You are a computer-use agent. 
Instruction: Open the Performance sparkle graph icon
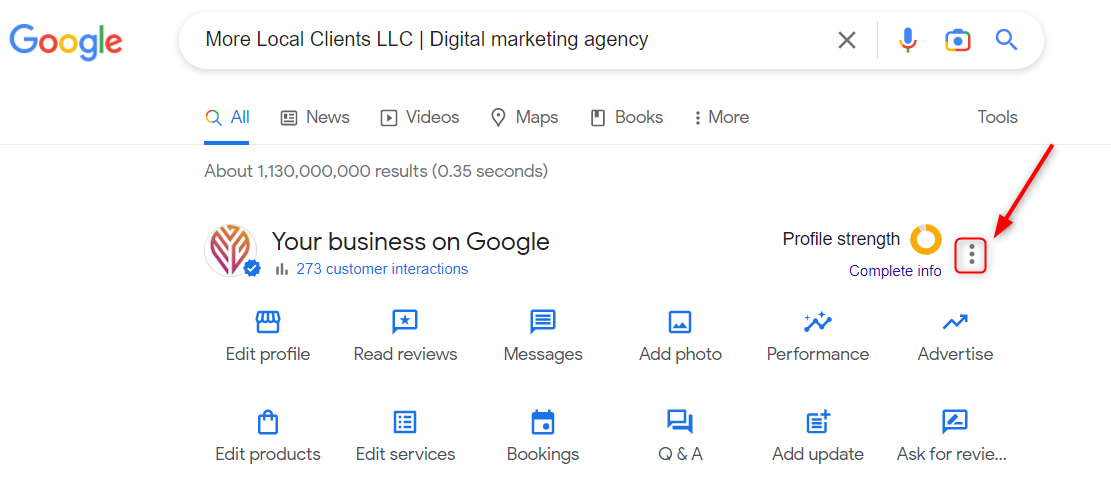click(x=818, y=322)
